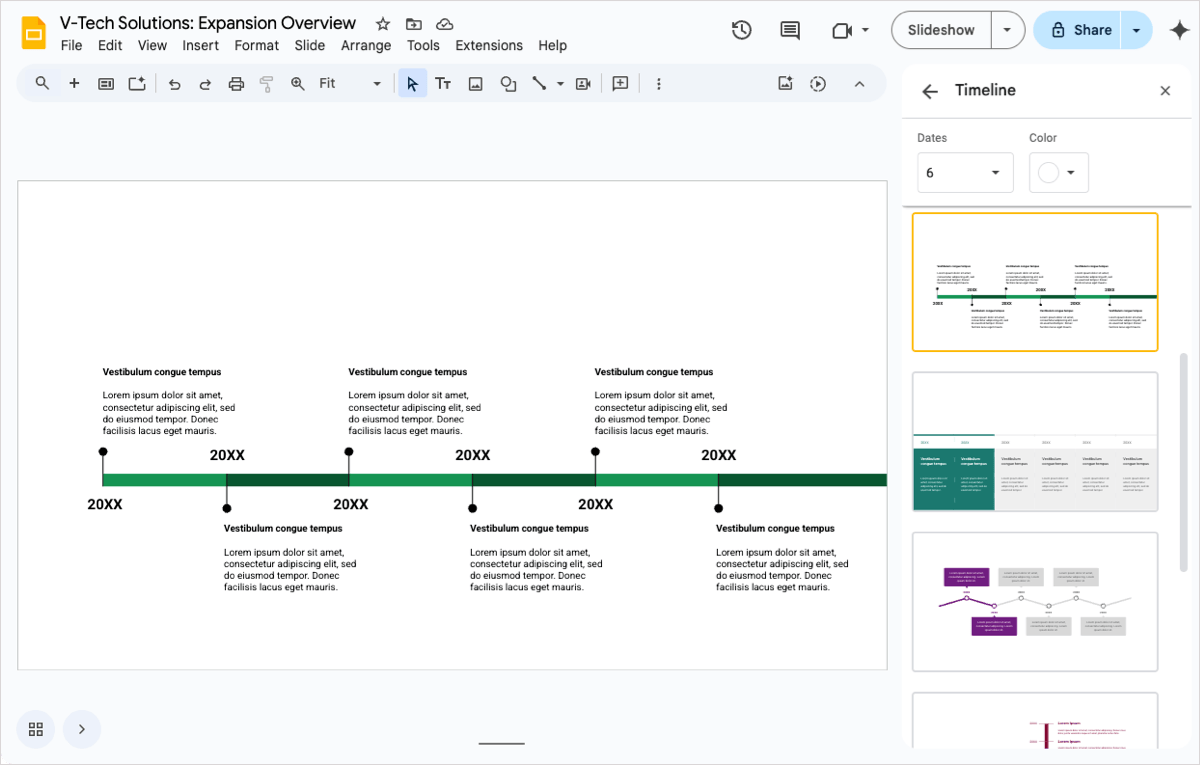Undo the last action

pos(174,84)
